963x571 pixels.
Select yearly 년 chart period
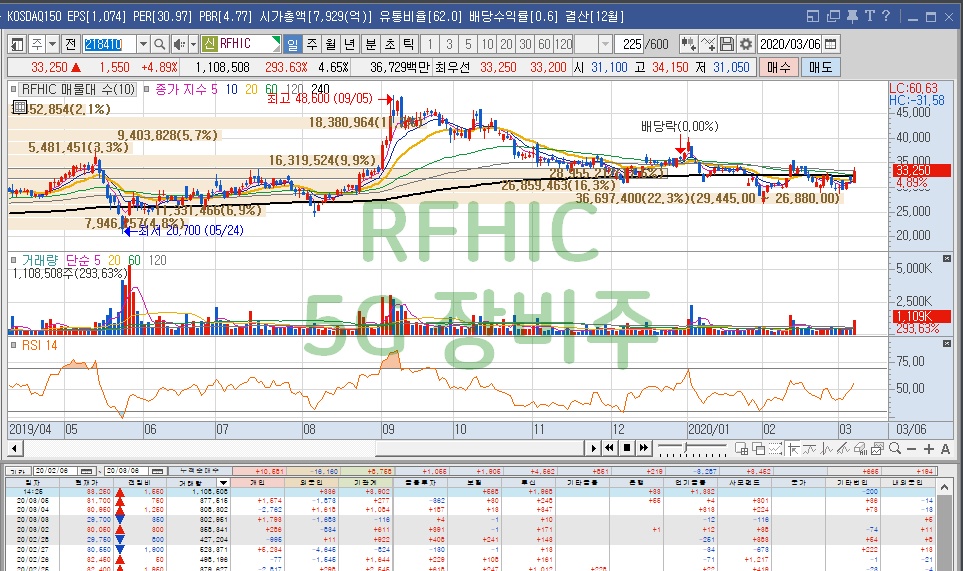pos(349,44)
